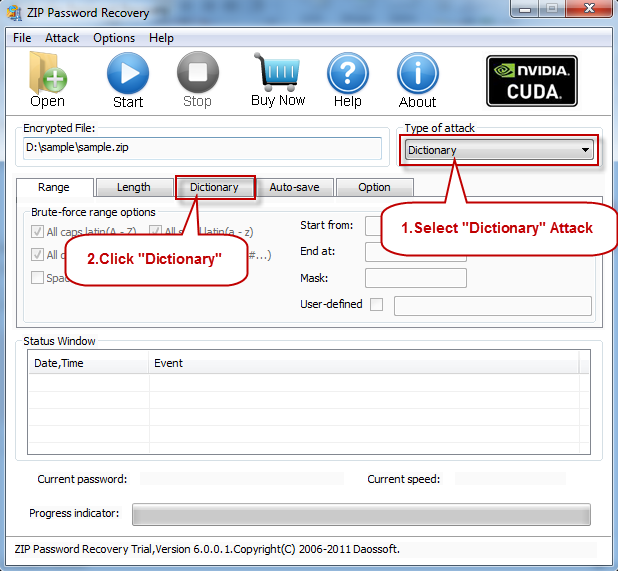
Task: Click the Current password value field
Action: point(242,479)
